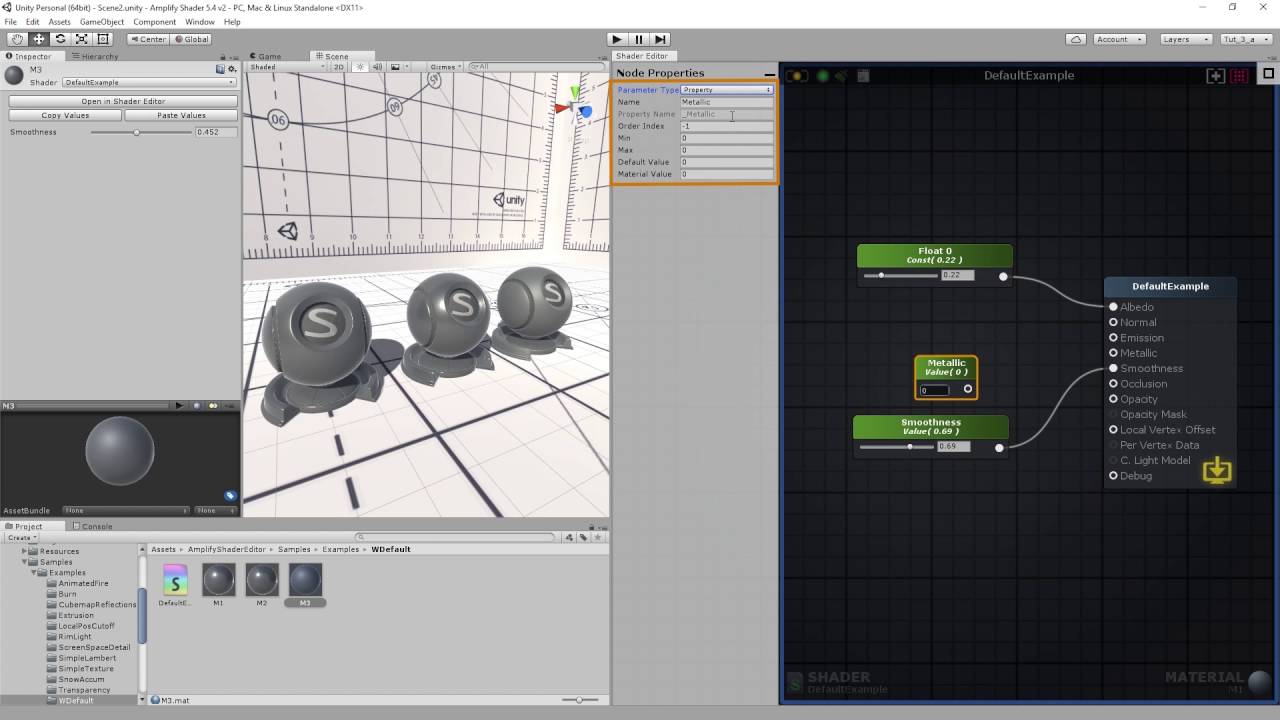This screenshot has width=1280, height=720.
Task: Click yellow update shader icon on DefaultExample node
Action: [x=1217, y=470]
